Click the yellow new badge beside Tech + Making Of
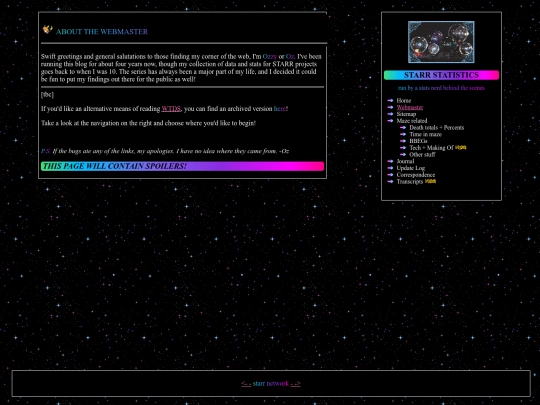This screenshot has width=540, height=405. click(461, 147)
